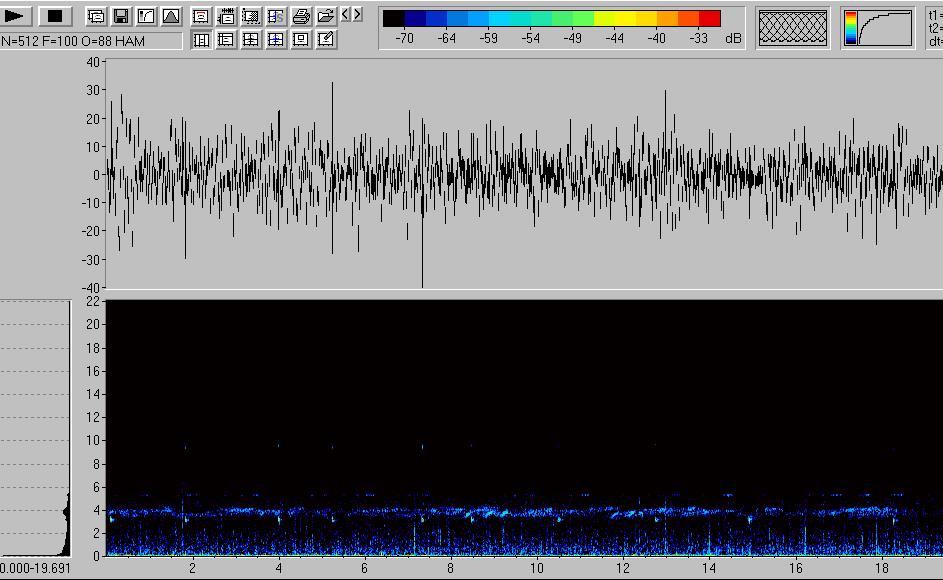
Task: Toggle the cursor button with blue crosshair
Action: [275, 39]
